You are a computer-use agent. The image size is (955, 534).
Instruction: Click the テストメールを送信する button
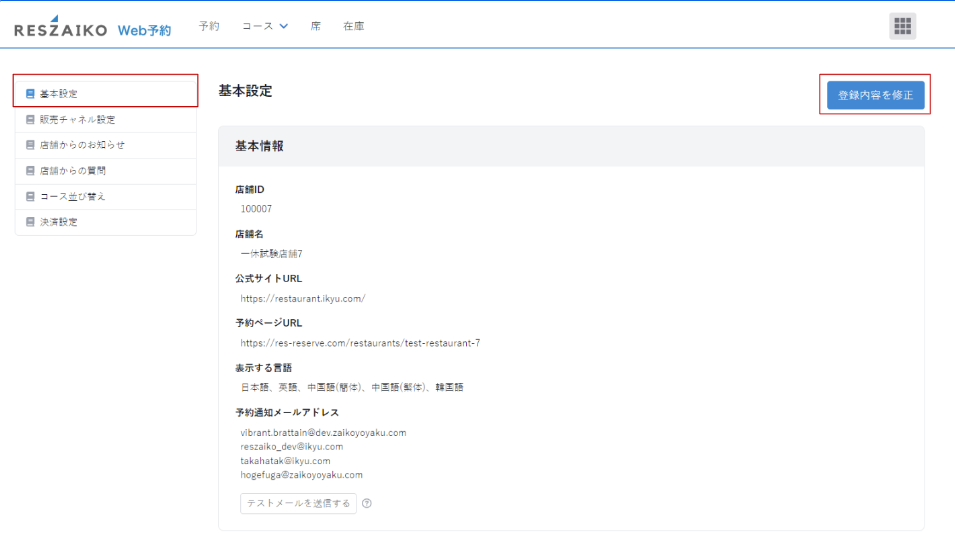tap(298, 503)
